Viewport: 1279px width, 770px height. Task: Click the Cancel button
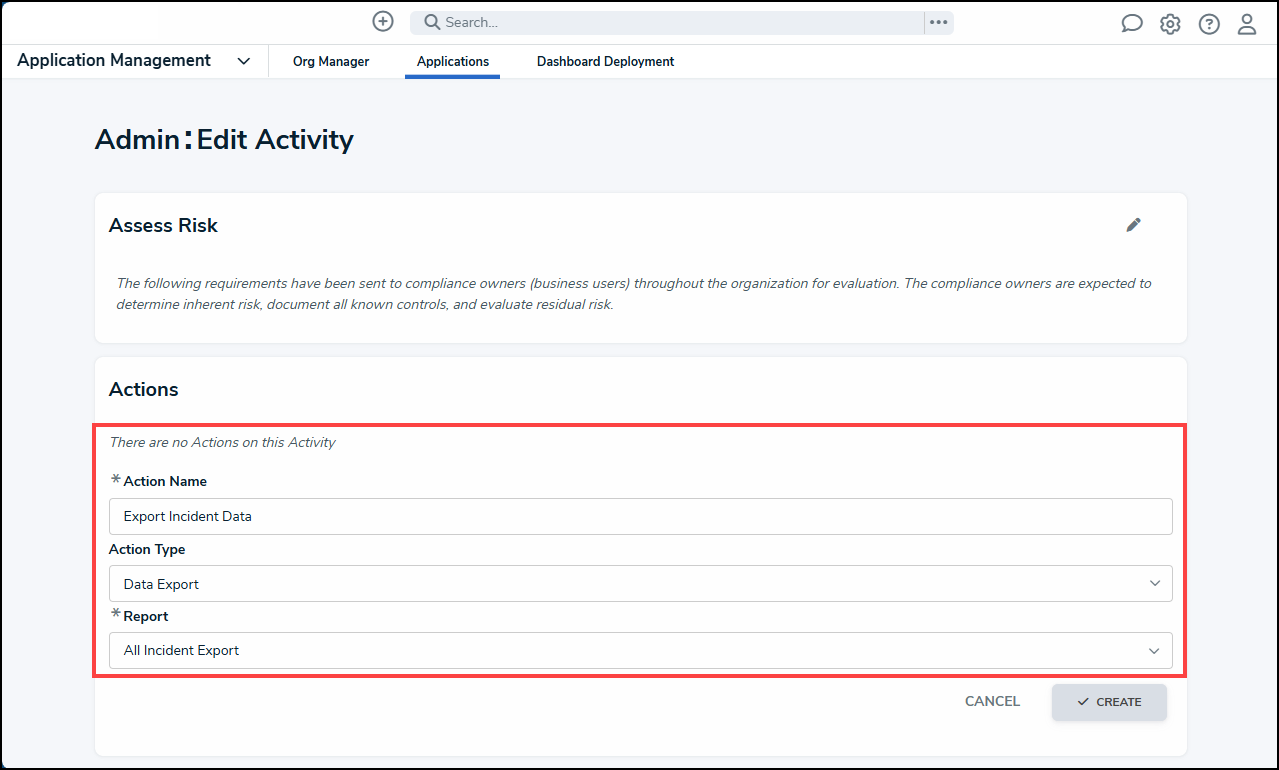click(992, 702)
